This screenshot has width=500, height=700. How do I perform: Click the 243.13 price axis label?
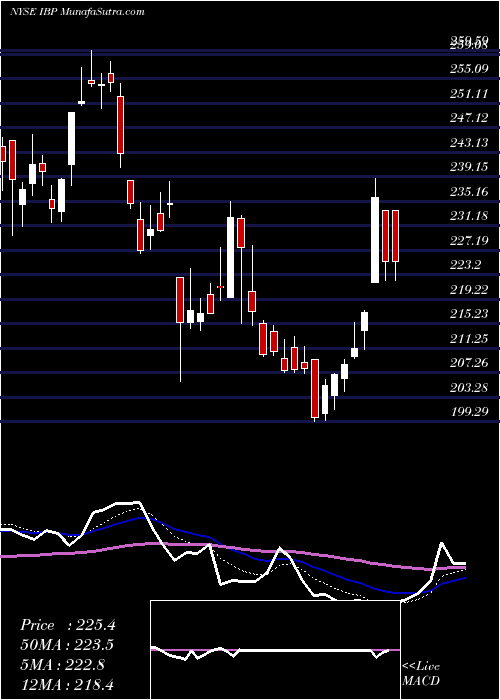click(x=471, y=143)
